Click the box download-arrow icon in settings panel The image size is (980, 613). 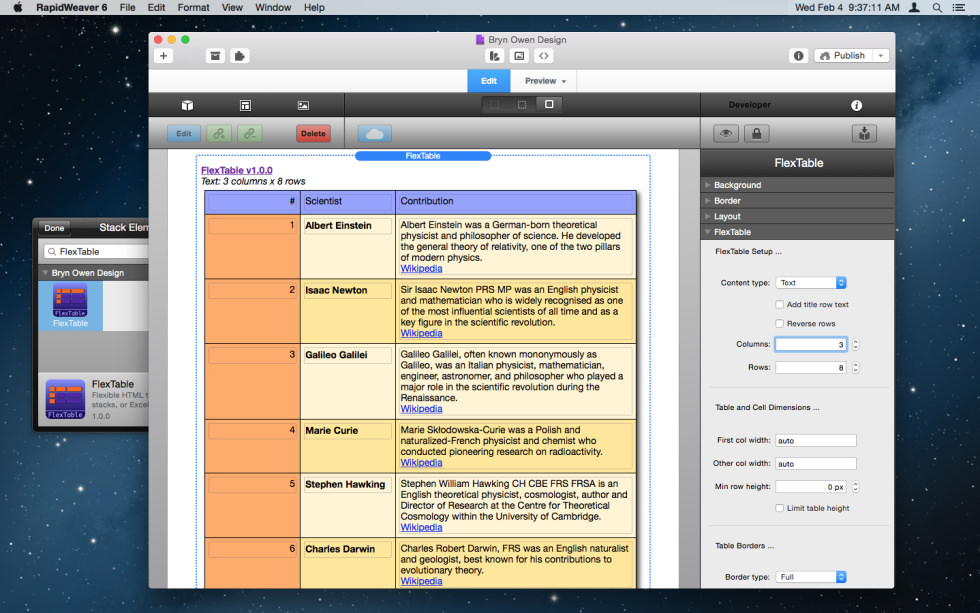864,133
